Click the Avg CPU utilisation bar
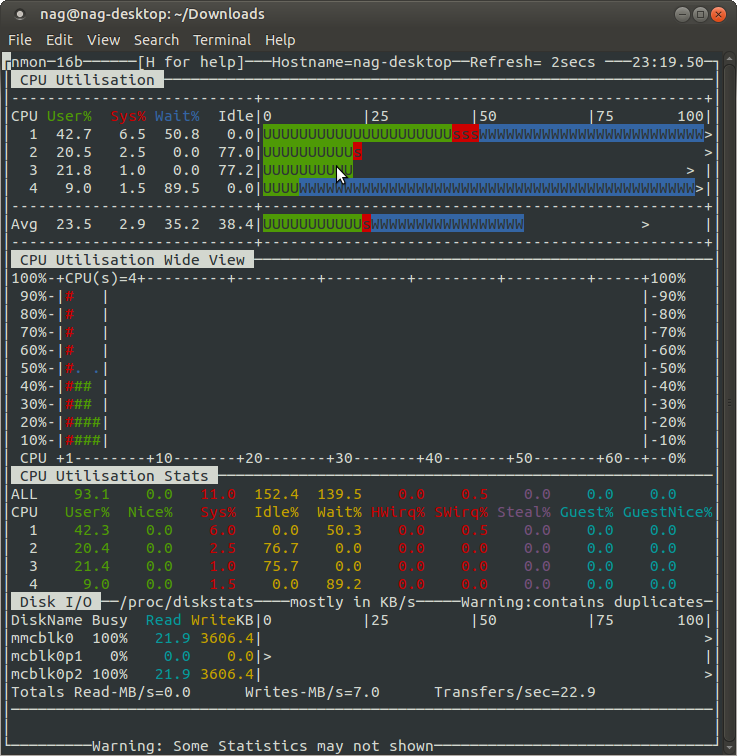 click(x=393, y=224)
